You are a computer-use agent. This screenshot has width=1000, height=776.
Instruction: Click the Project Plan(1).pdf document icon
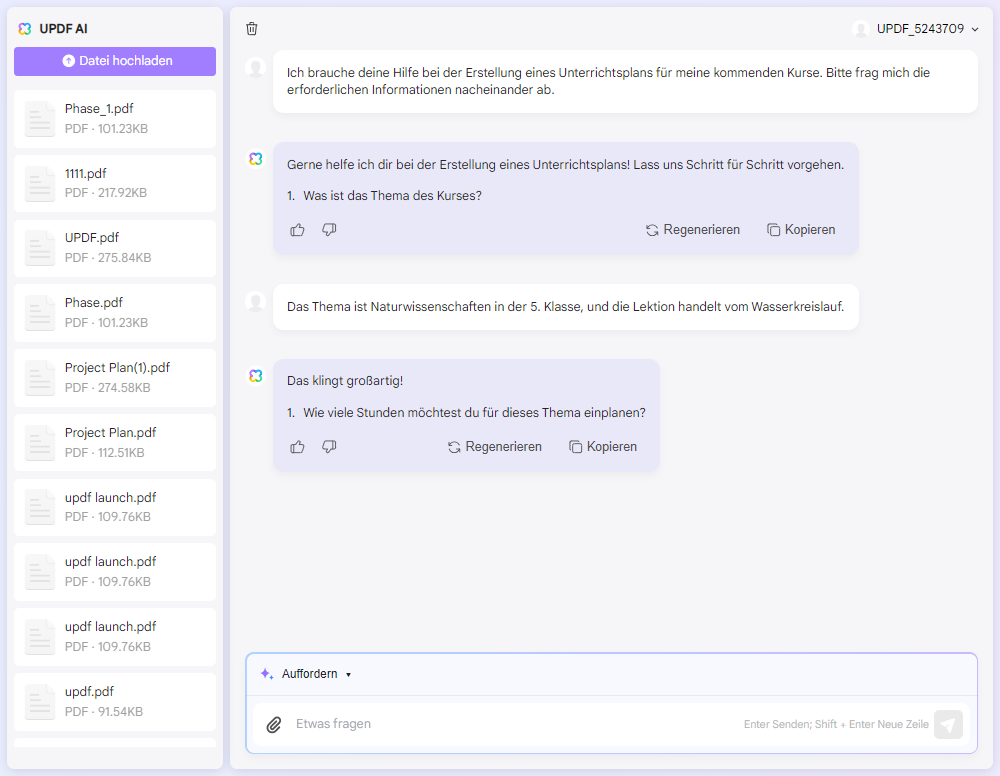click(40, 378)
